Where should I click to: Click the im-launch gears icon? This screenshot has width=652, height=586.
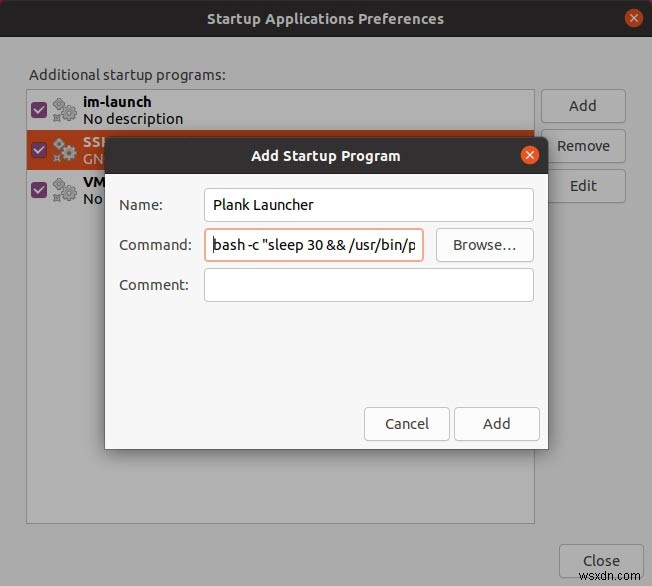[x=64, y=110]
